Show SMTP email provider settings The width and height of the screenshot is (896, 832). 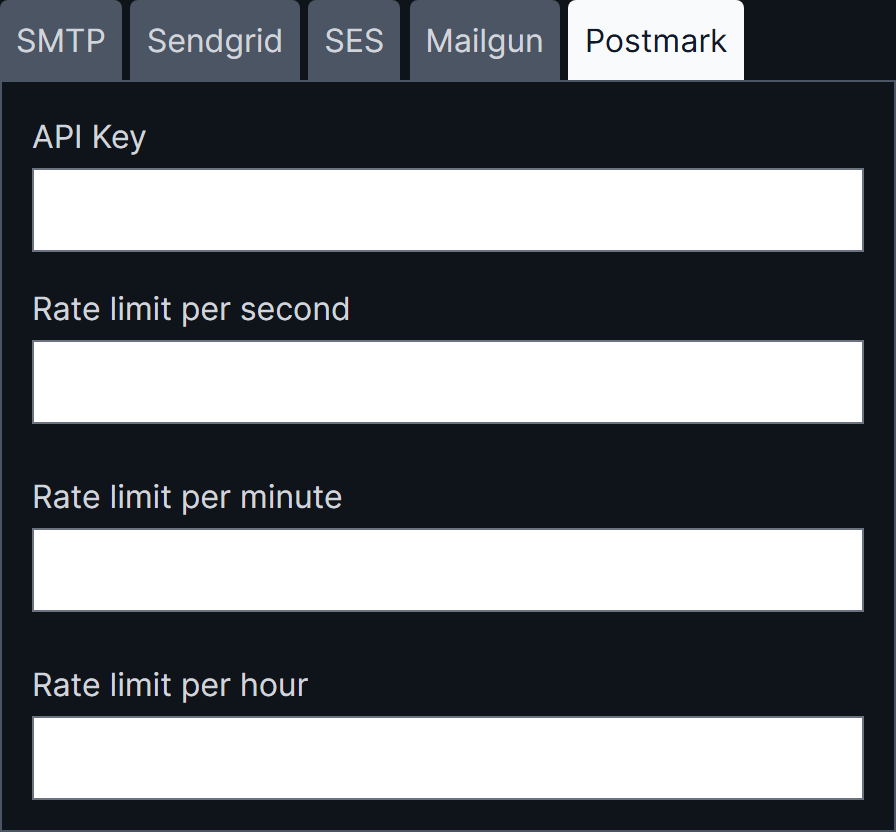tap(61, 41)
